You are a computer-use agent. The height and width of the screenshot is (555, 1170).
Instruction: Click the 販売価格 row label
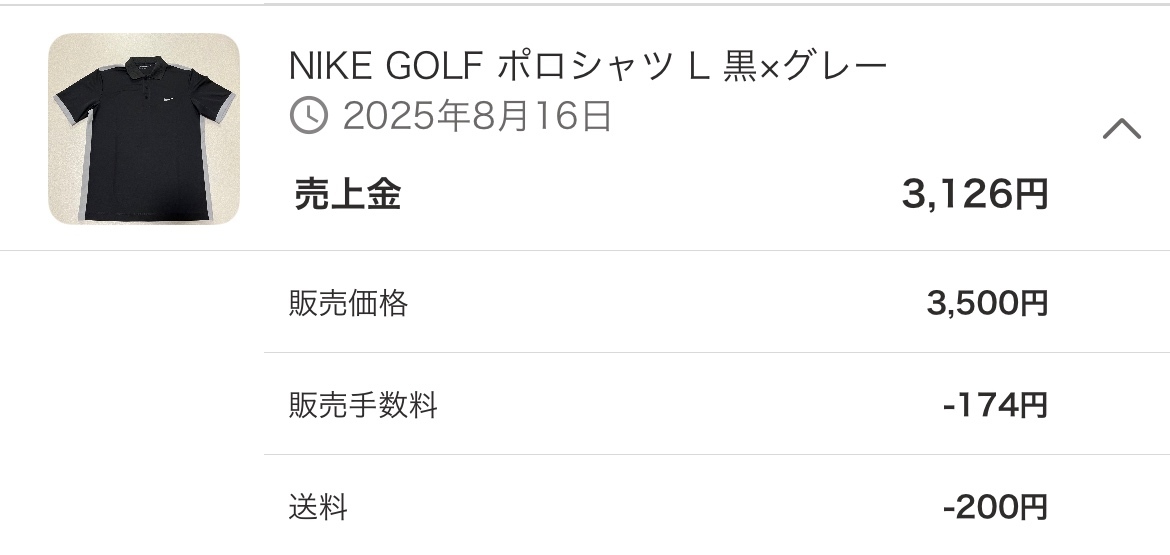(x=348, y=302)
